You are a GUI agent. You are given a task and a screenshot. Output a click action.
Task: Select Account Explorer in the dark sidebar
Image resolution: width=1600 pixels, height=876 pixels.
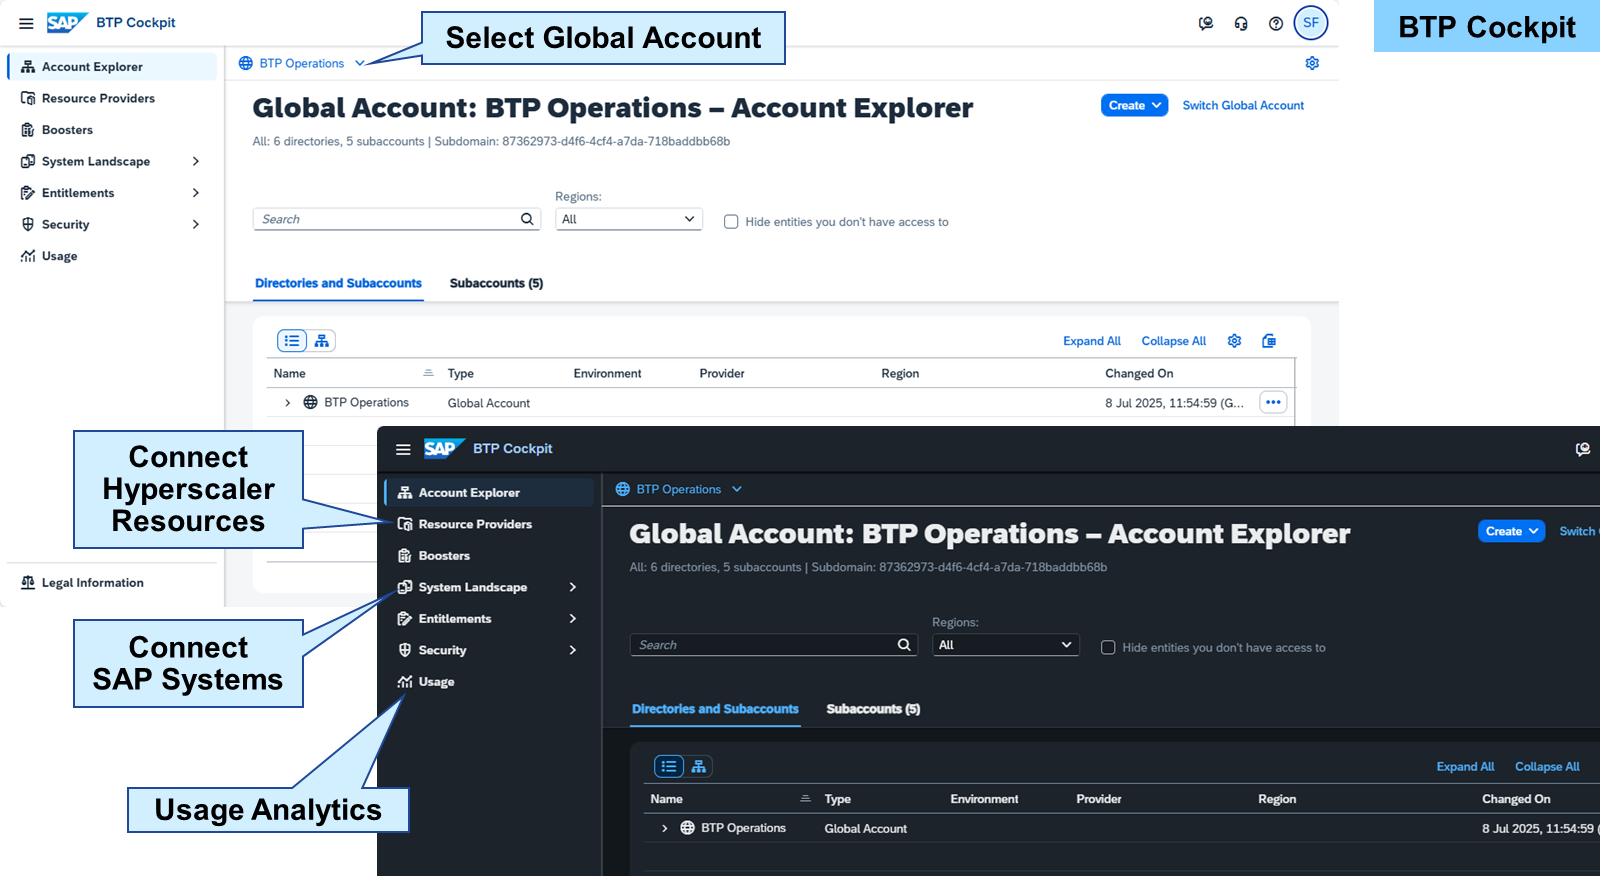click(489, 492)
